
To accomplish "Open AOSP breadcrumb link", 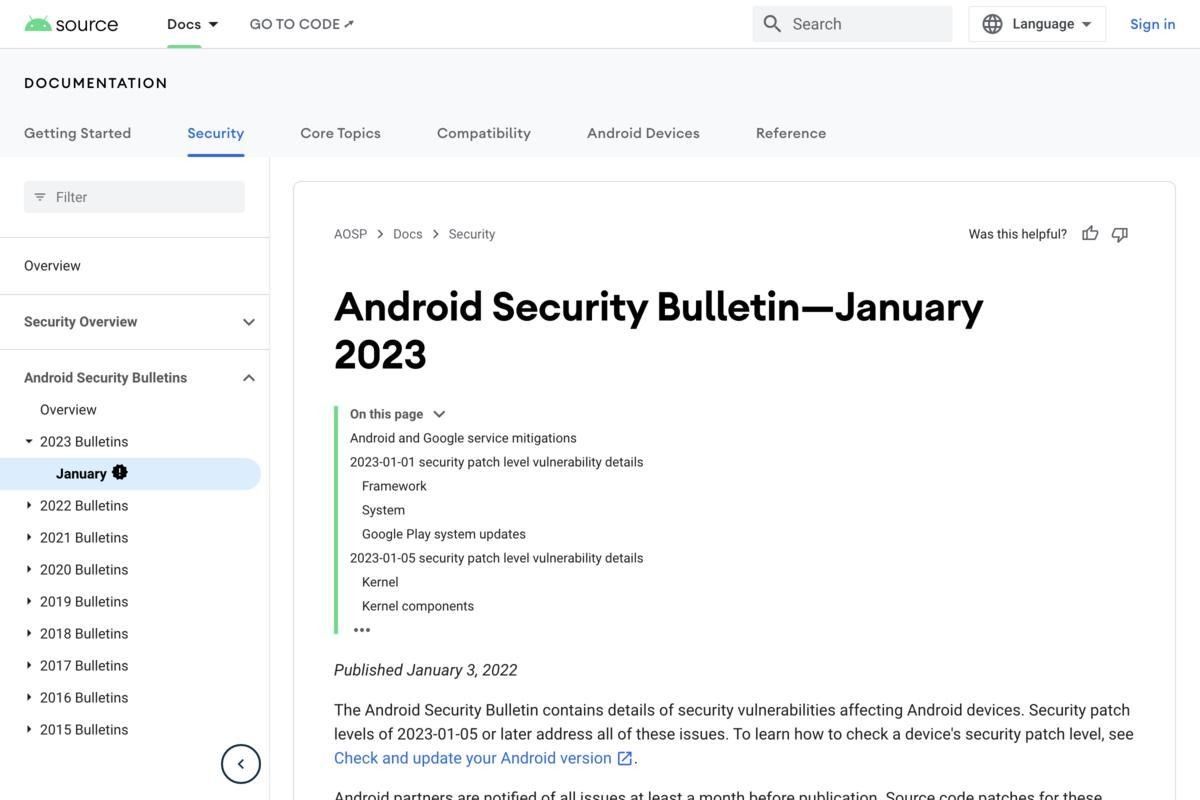I will [350, 234].
